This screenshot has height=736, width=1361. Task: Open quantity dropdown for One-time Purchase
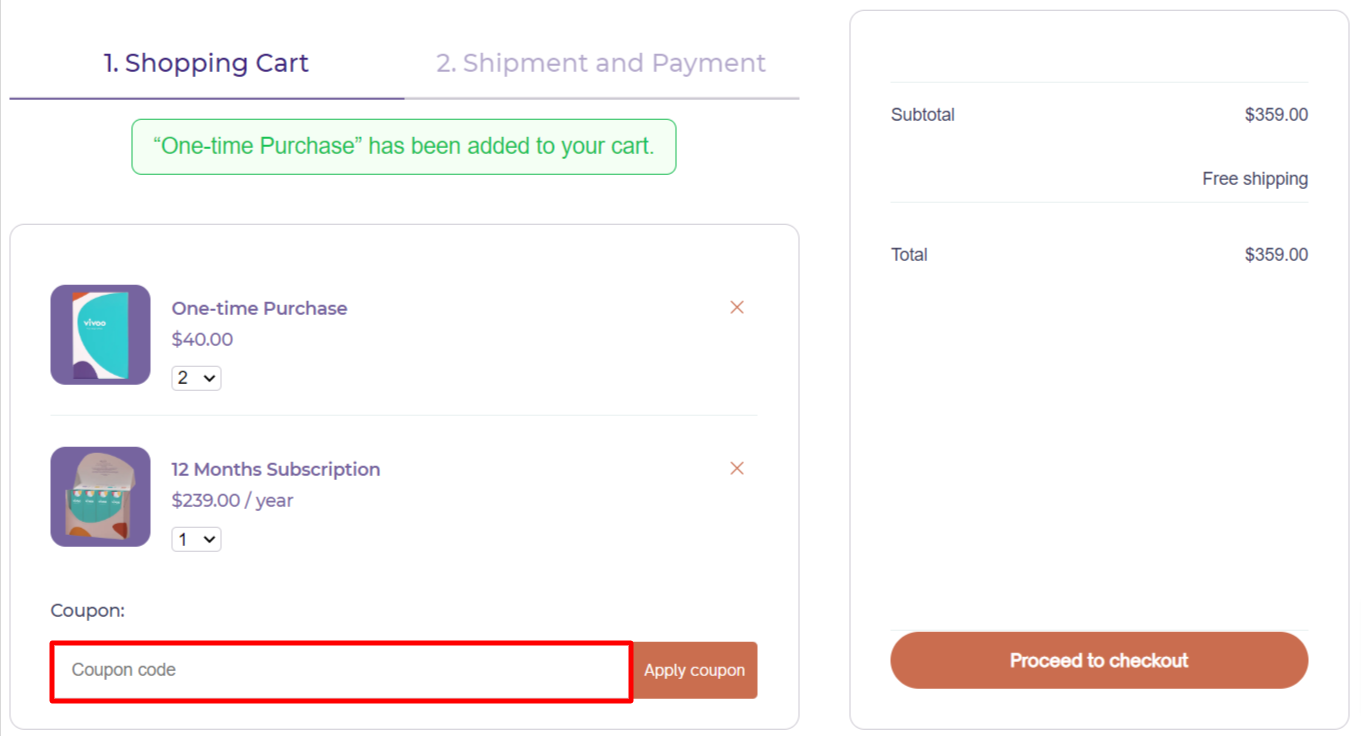pyautogui.click(x=197, y=378)
